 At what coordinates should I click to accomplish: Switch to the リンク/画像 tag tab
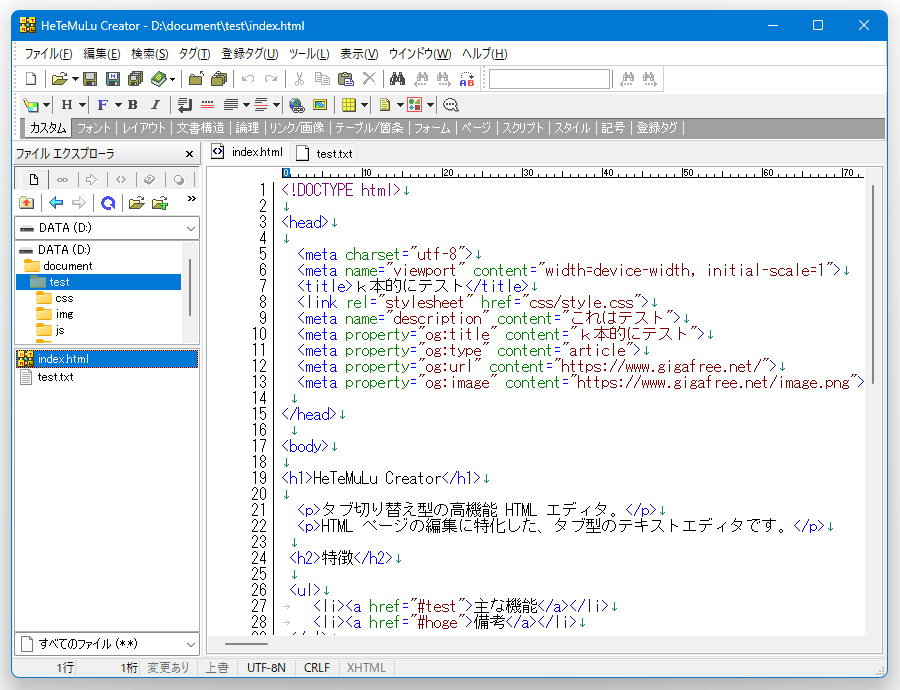pyautogui.click(x=297, y=128)
